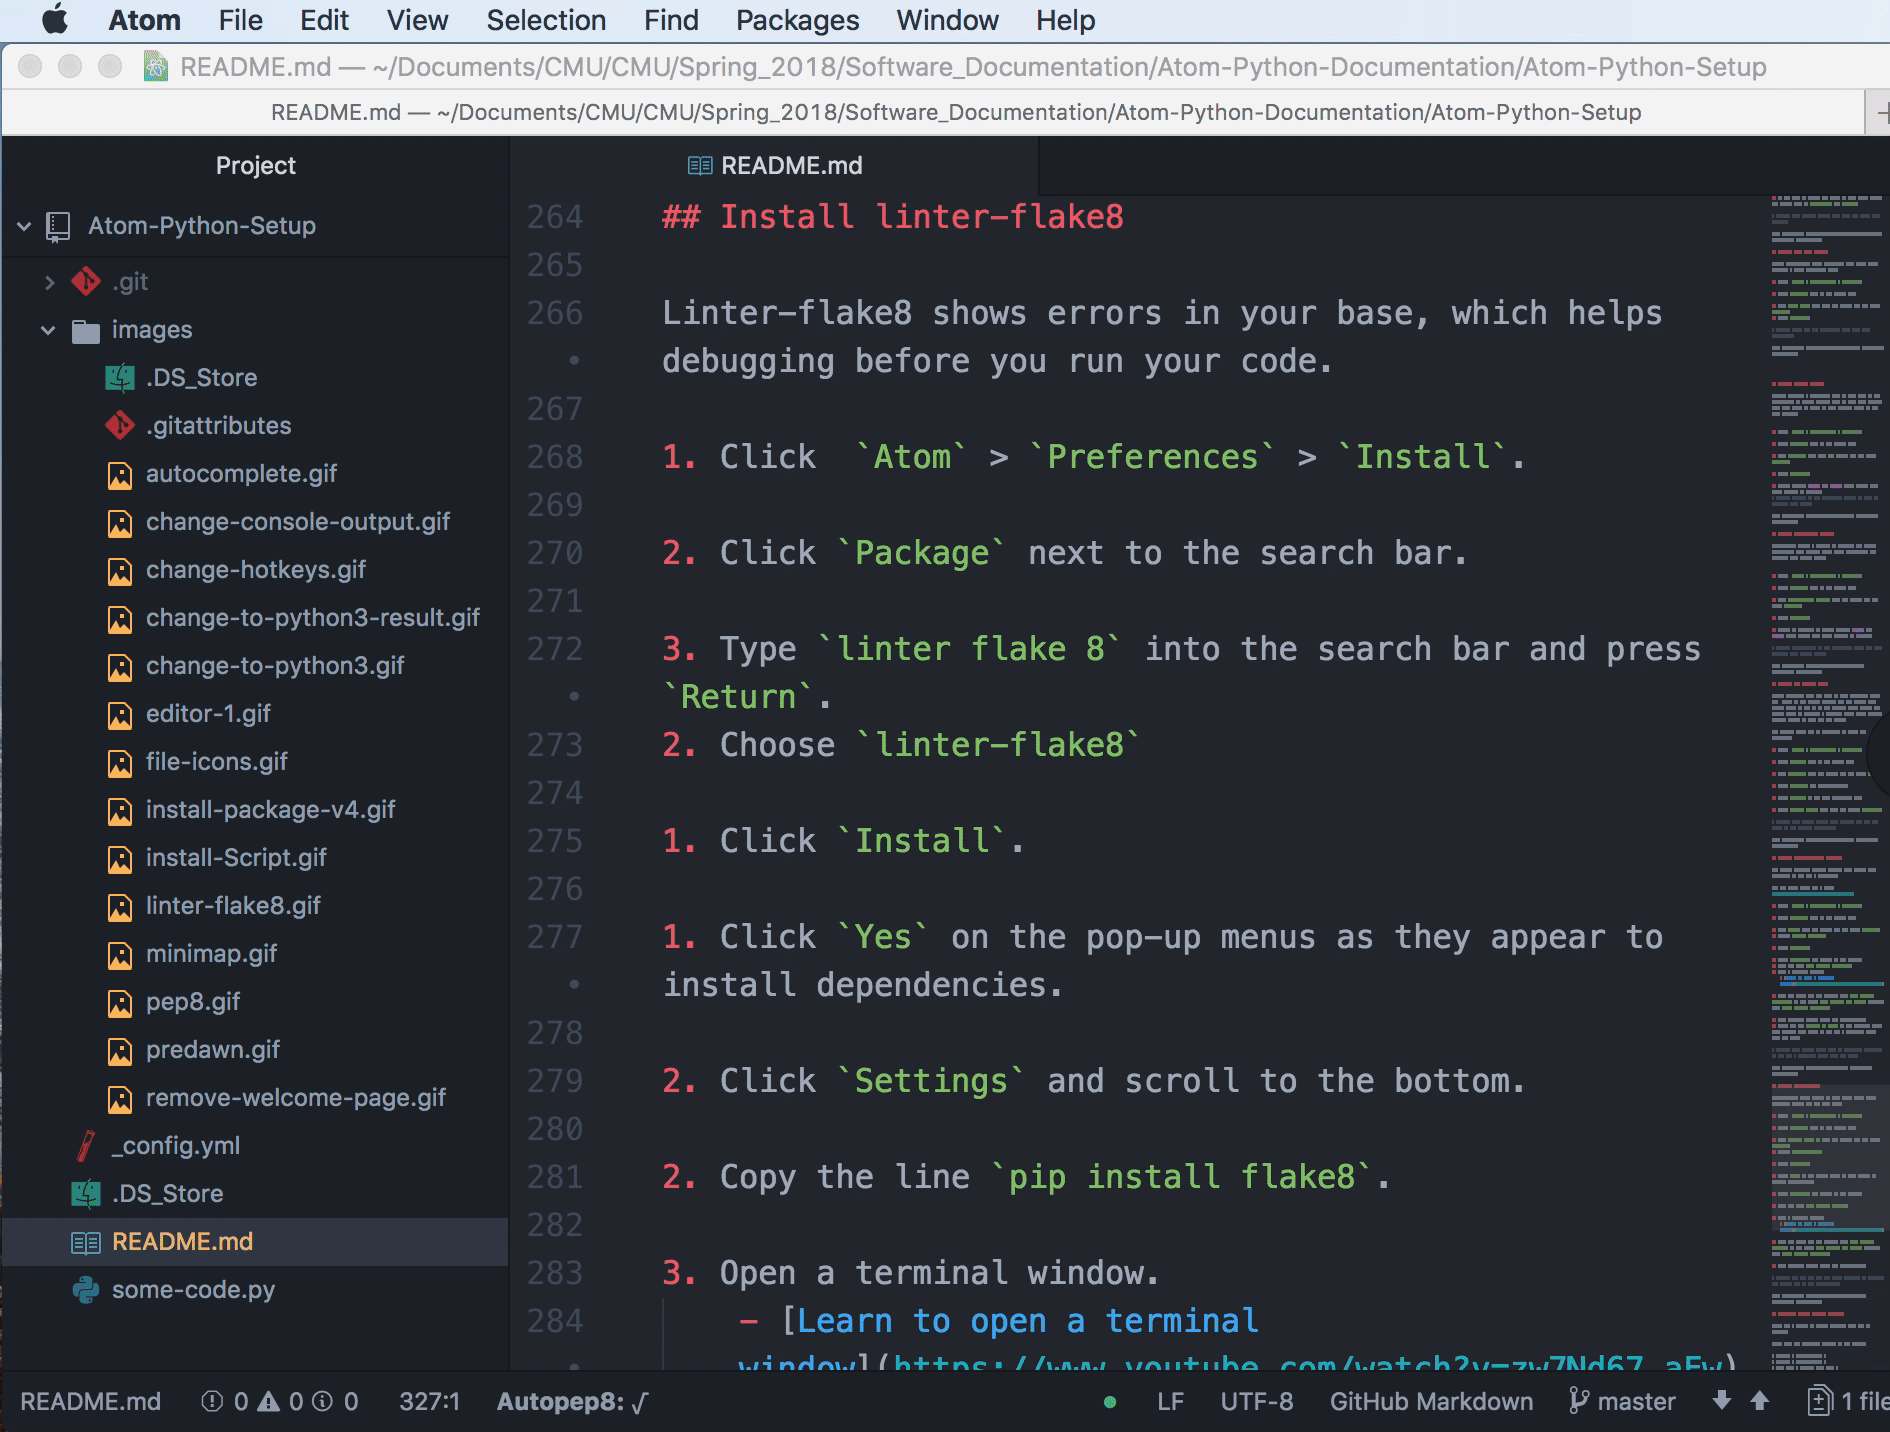Image resolution: width=1890 pixels, height=1432 pixels.
Task: Open the changed files git indicator
Action: point(1848,1402)
